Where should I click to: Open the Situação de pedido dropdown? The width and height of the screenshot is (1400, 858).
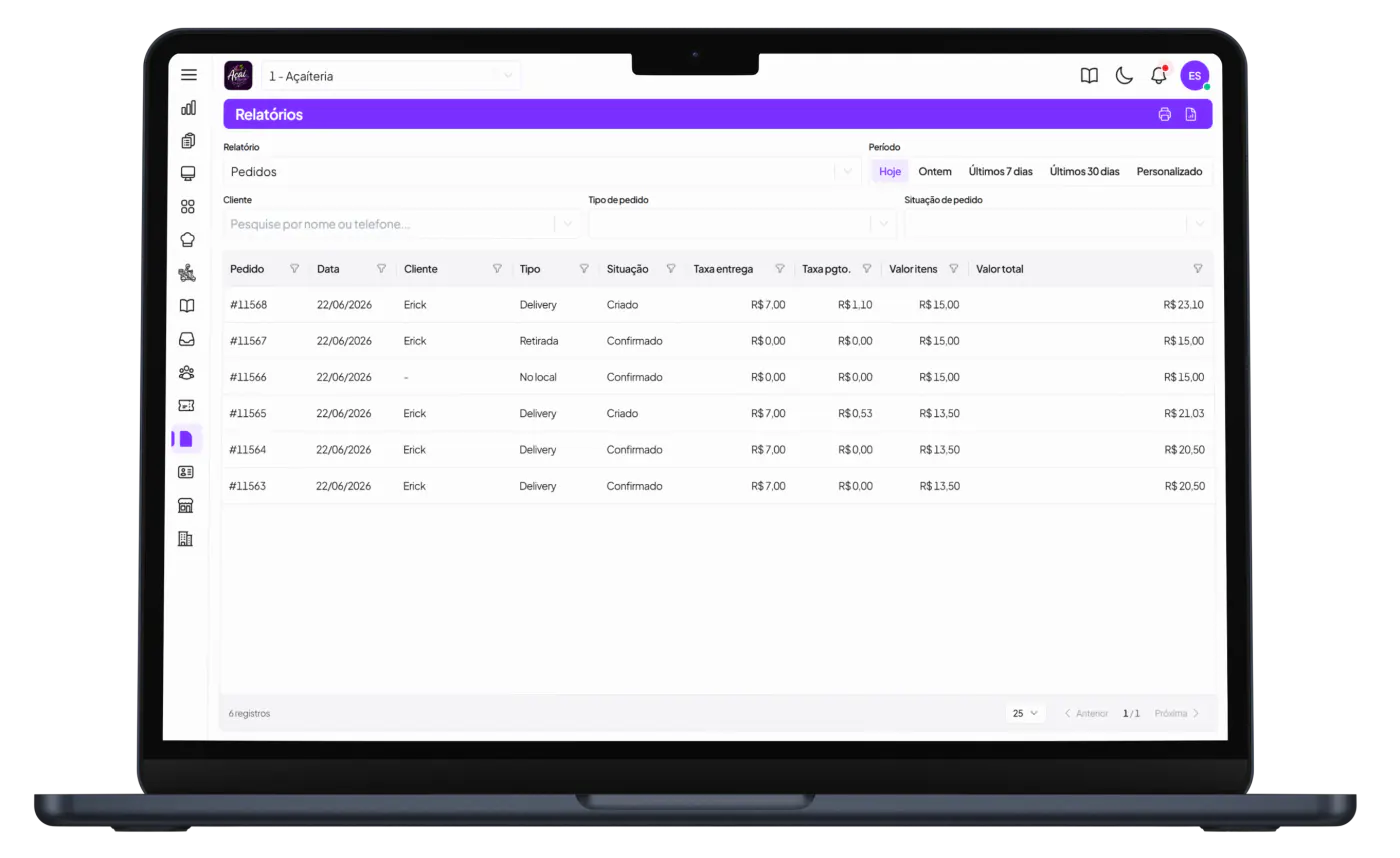tap(1059, 224)
